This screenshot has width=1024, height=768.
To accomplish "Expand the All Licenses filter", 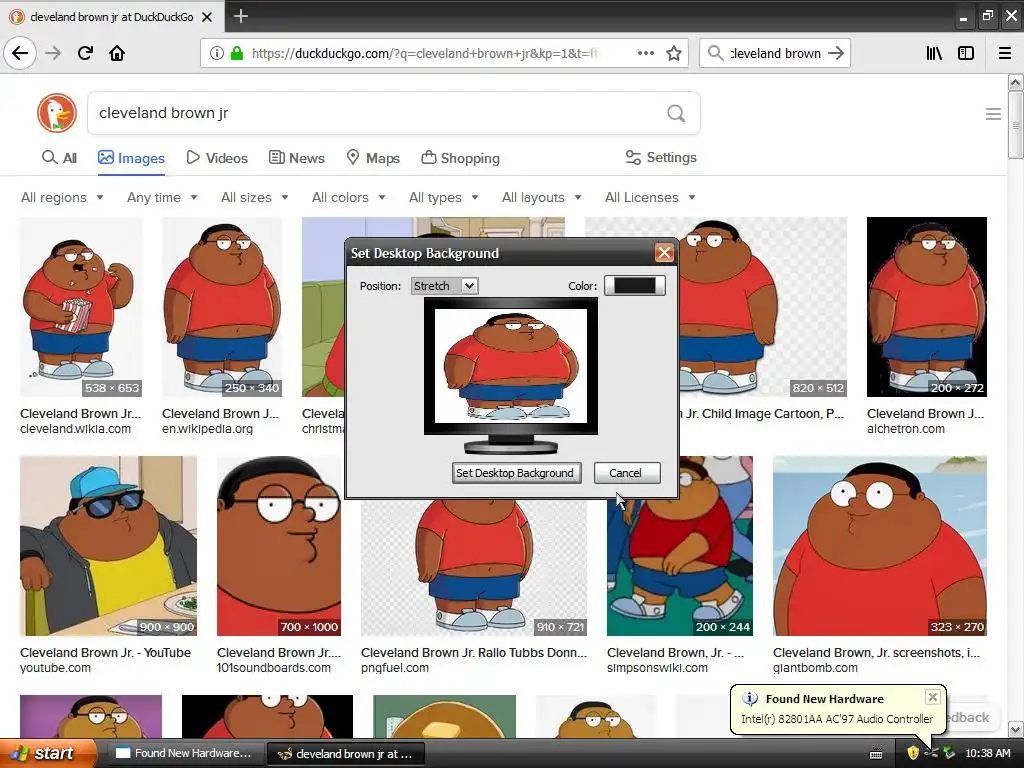I will click(x=650, y=197).
